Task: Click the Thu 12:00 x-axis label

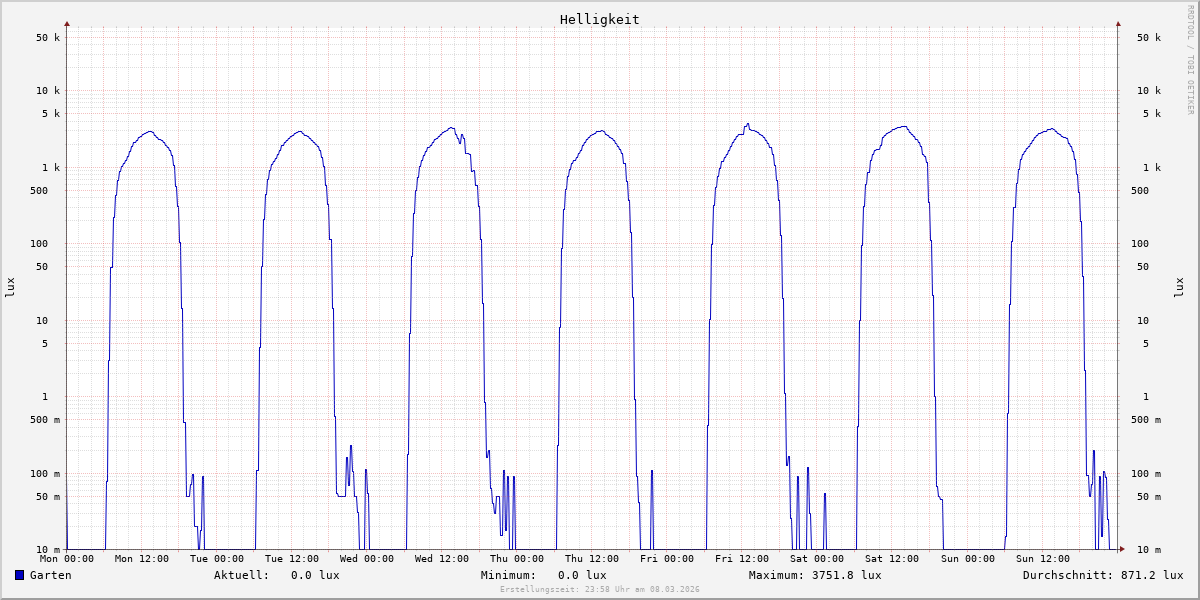Action: click(x=592, y=559)
